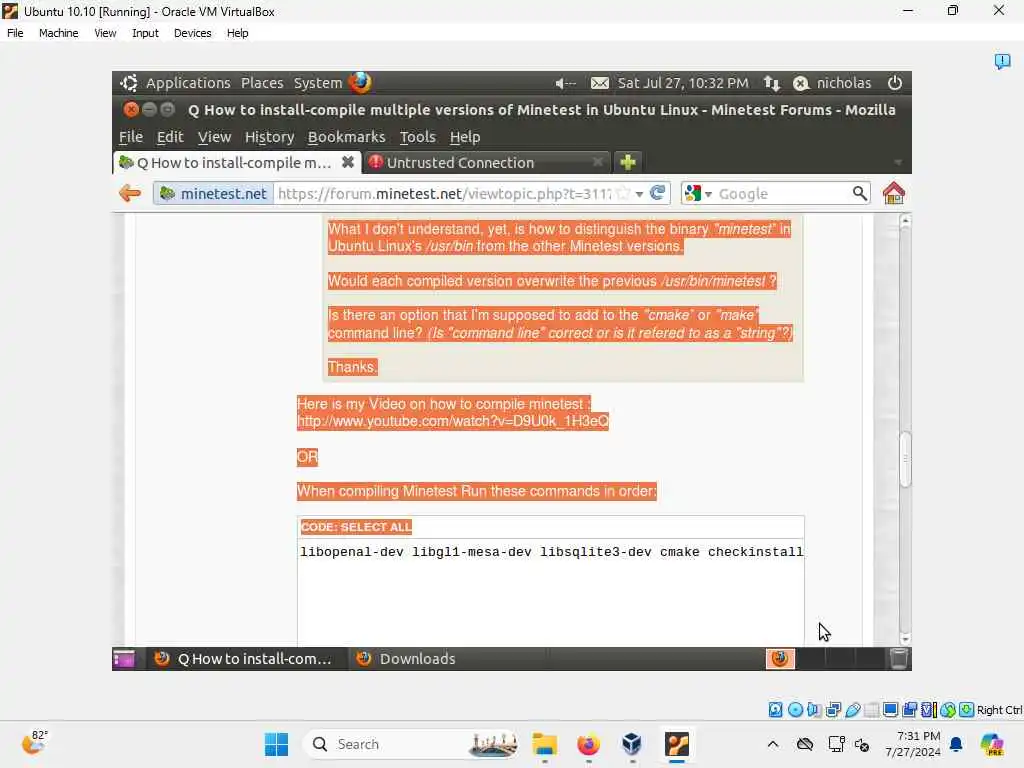Click the VirtualBox optical disc status icon

795,710
